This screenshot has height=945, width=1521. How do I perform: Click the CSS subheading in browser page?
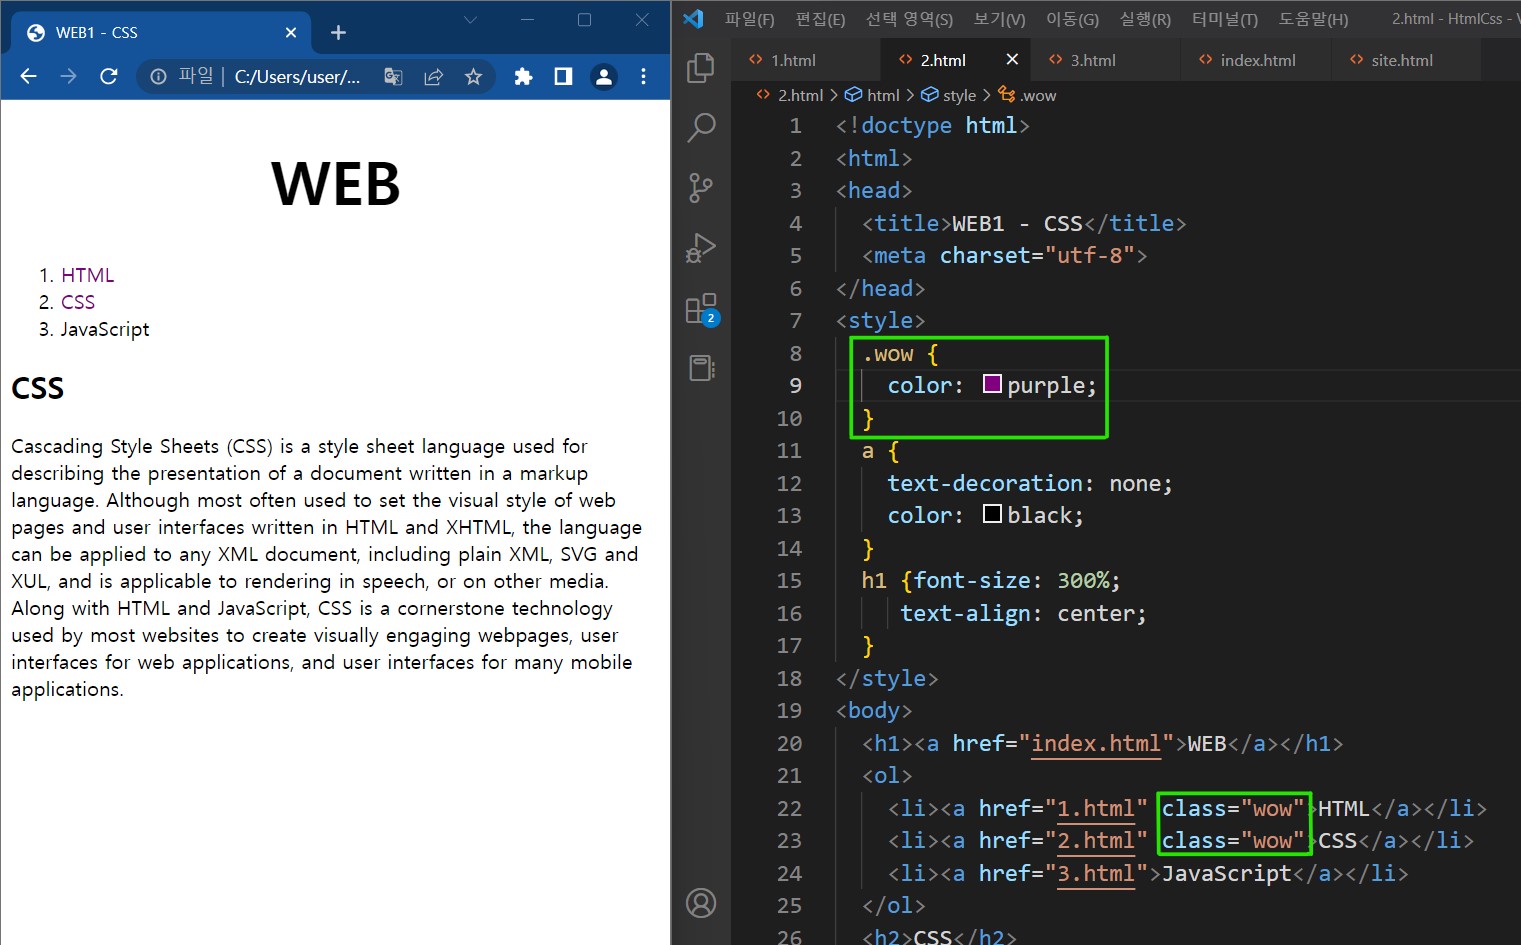pyautogui.click(x=38, y=388)
